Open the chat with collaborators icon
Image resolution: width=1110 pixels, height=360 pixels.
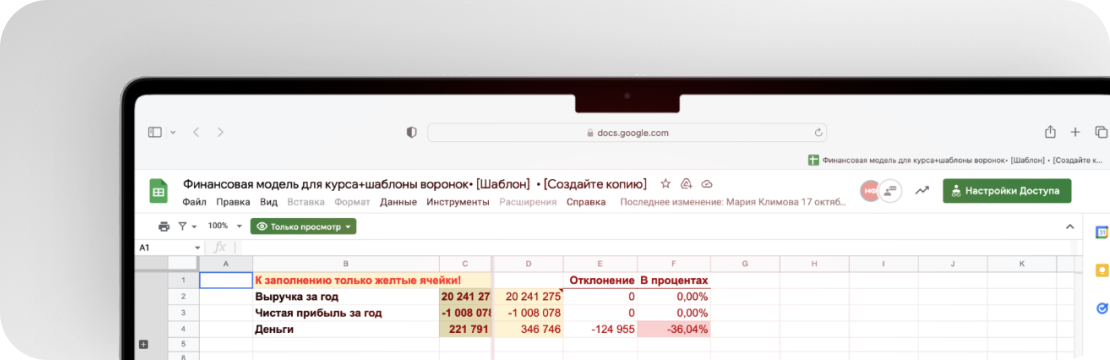coord(890,191)
